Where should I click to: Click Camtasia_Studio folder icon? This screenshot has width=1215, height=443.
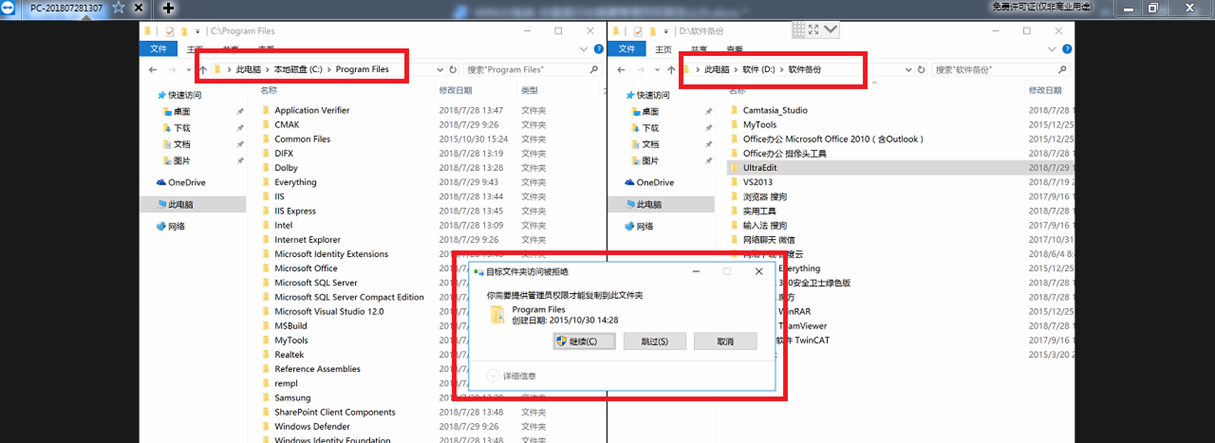[734, 110]
